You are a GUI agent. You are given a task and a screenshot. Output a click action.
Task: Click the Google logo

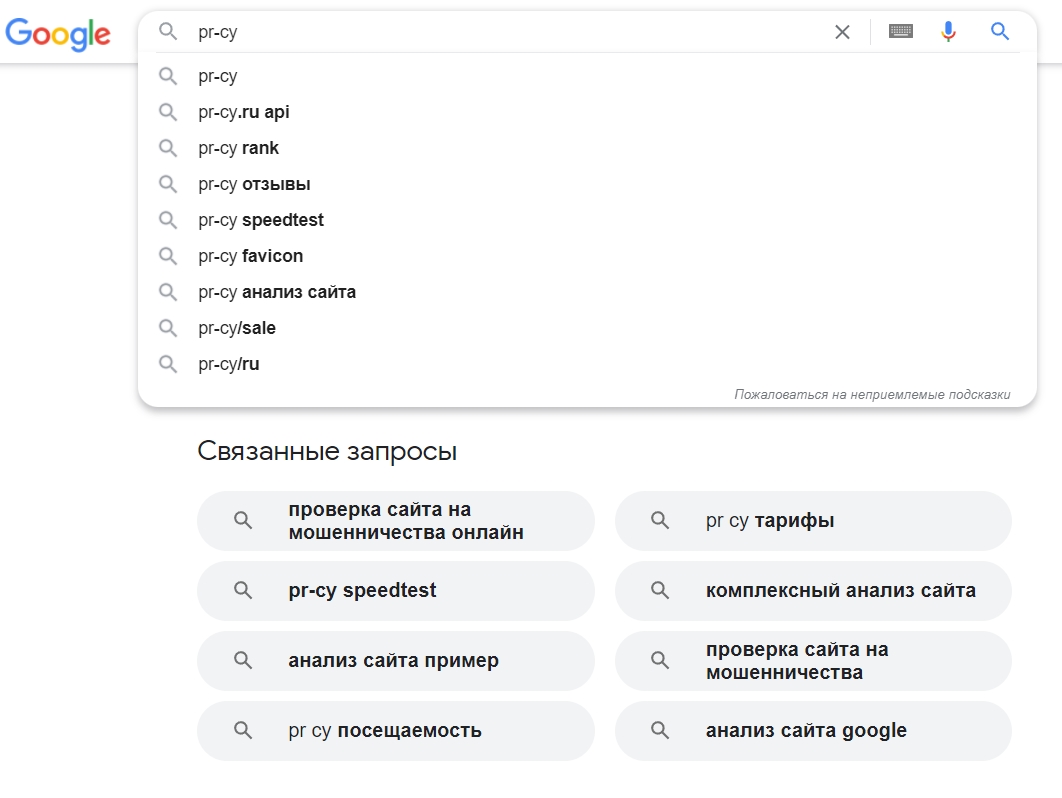[58, 34]
